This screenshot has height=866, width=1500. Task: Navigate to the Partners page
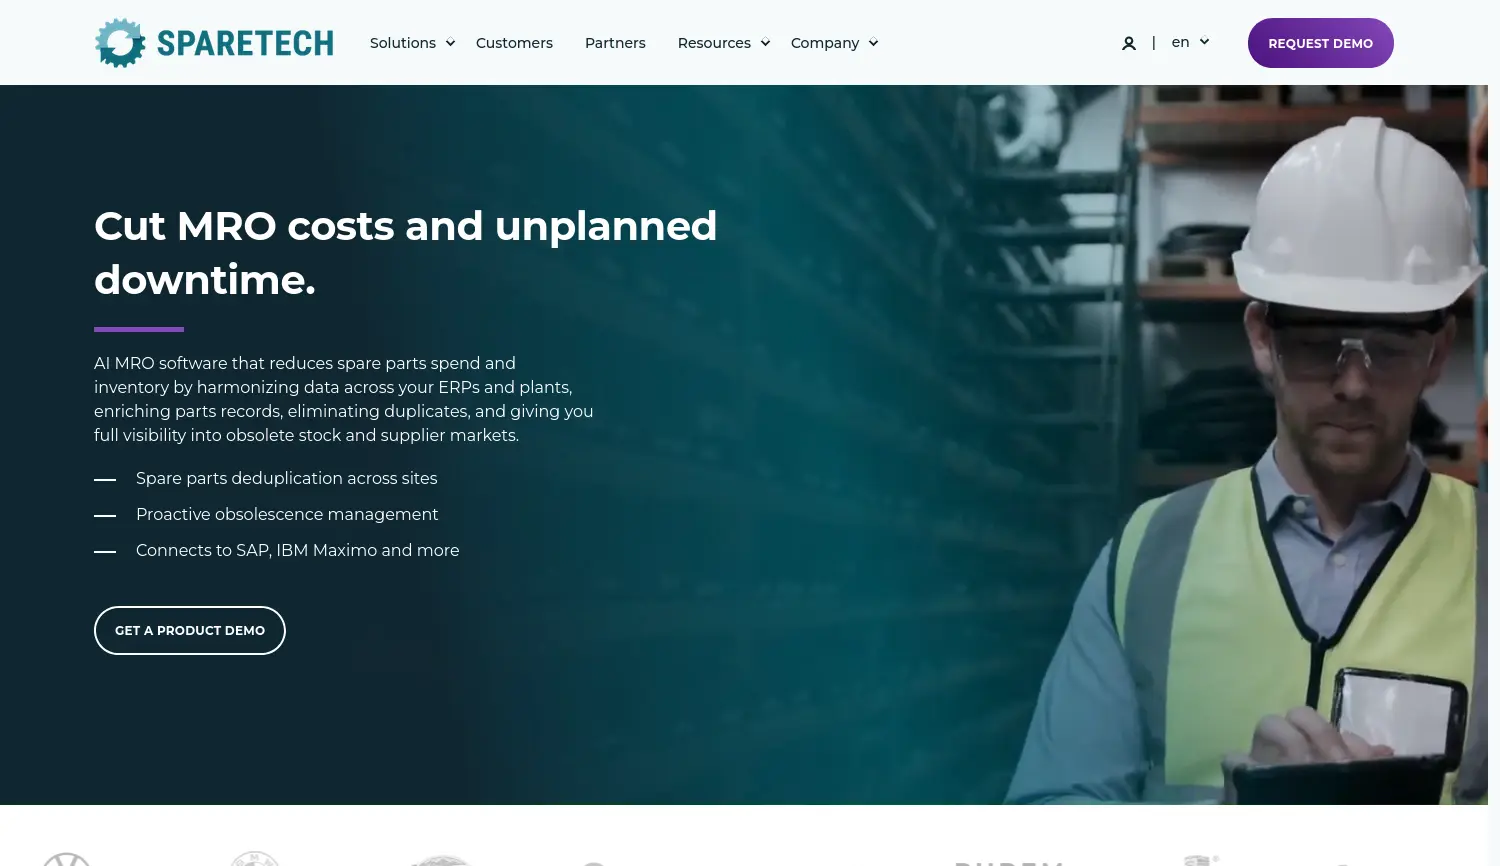(x=615, y=43)
